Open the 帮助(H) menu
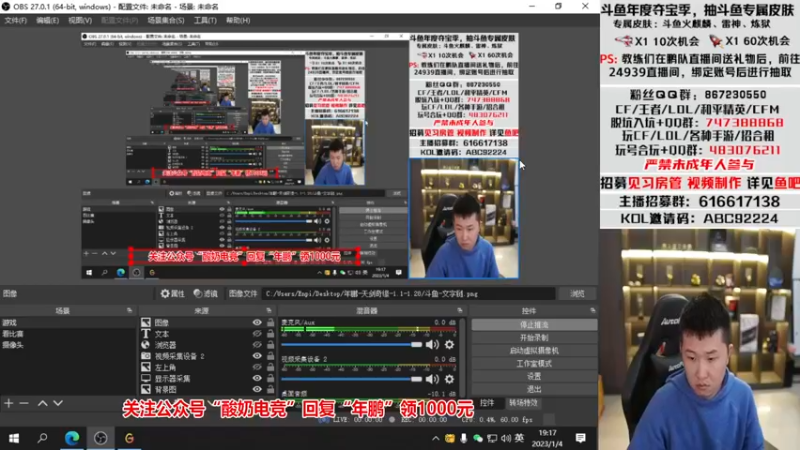800x450 pixels. click(x=238, y=20)
